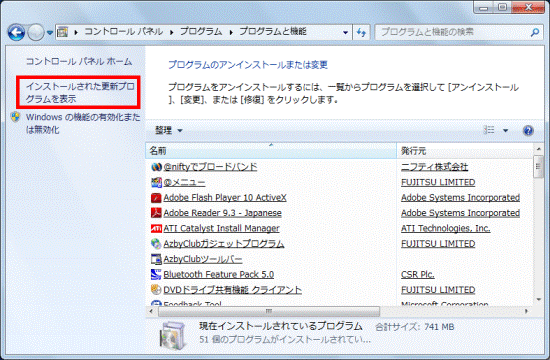Select DVDドライブ共有機能 クライアント icon
The width and height of the screenshot is (550, 360).
tap(156, 290)
